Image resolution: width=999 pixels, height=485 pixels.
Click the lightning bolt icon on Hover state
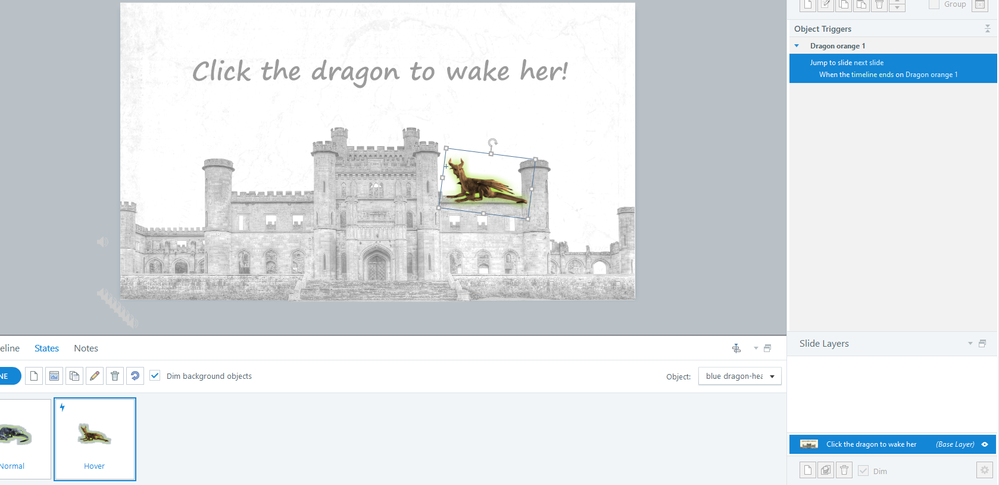pos(62,407)
